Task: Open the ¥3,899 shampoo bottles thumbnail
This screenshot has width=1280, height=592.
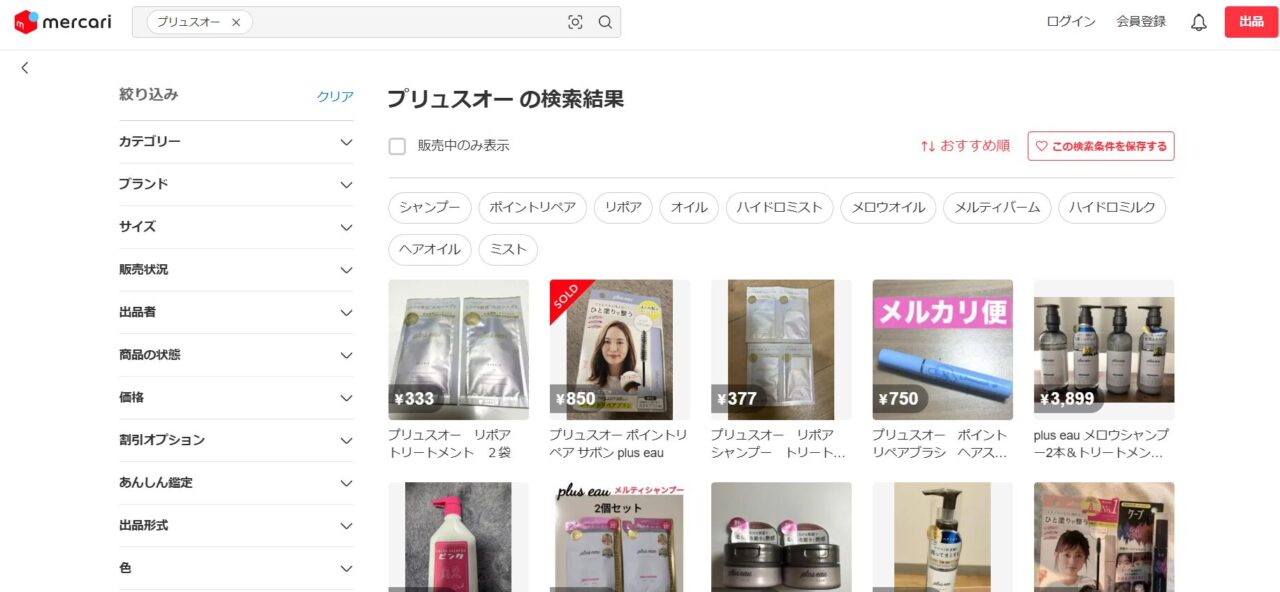Action: pos(1104,350)
